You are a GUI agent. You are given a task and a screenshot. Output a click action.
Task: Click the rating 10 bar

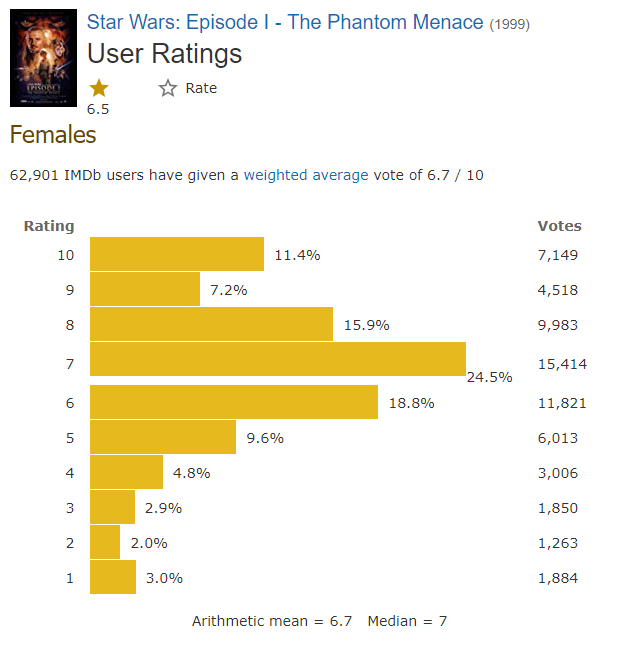(177, 254)
